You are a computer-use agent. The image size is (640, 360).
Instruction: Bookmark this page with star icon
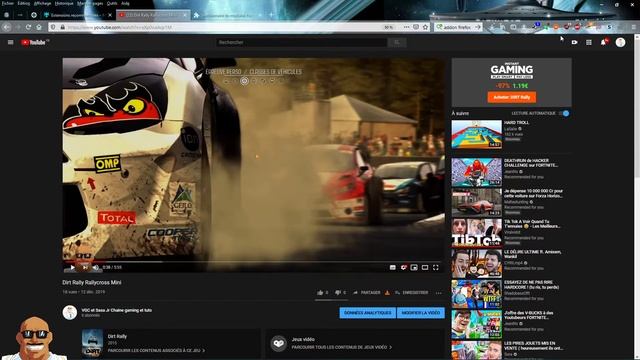coord(425,27)
